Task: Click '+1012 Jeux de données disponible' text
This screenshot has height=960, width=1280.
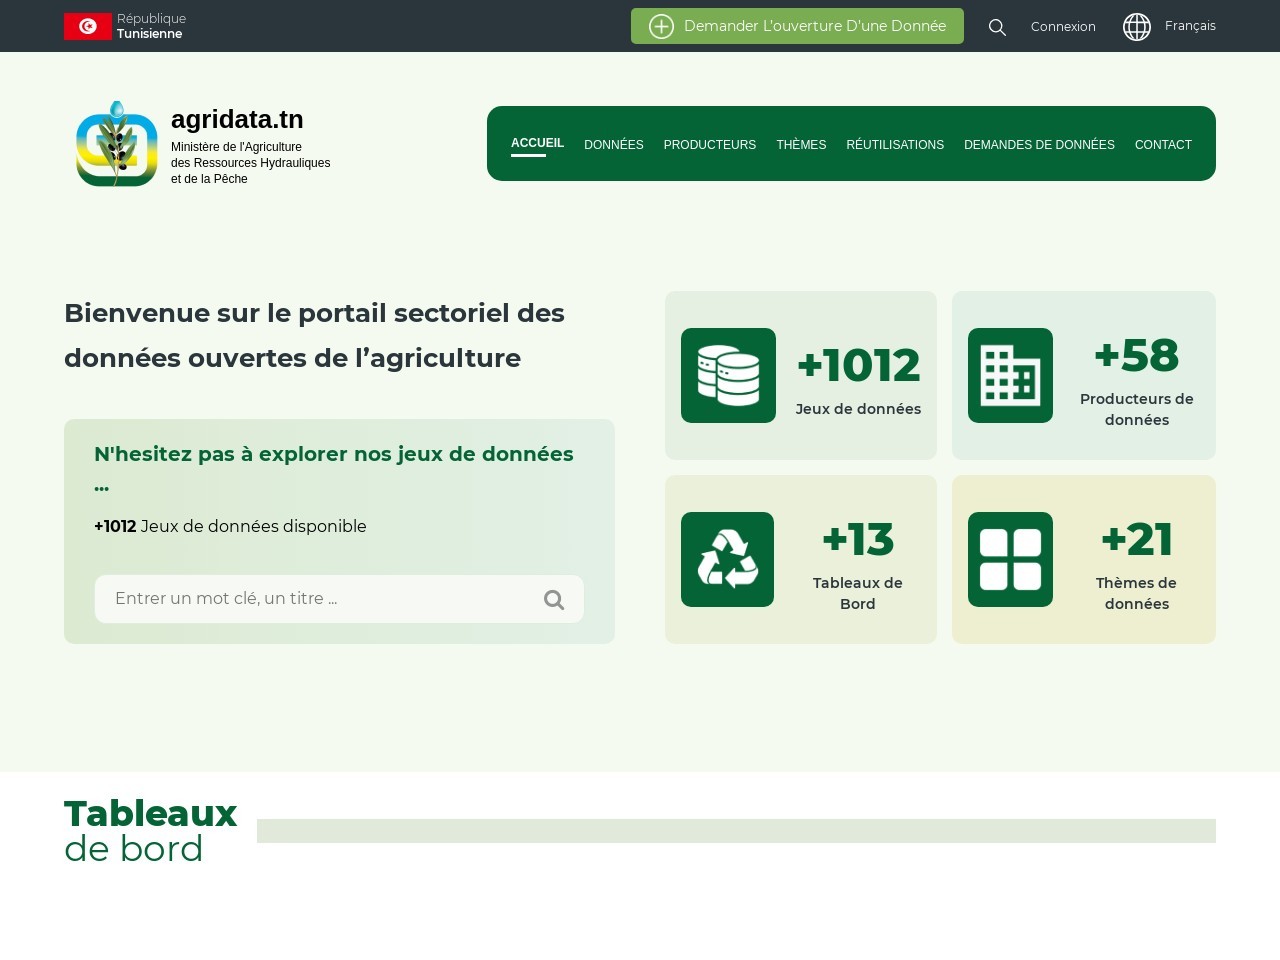Action: pyautogui.click(x=230, y=526)
